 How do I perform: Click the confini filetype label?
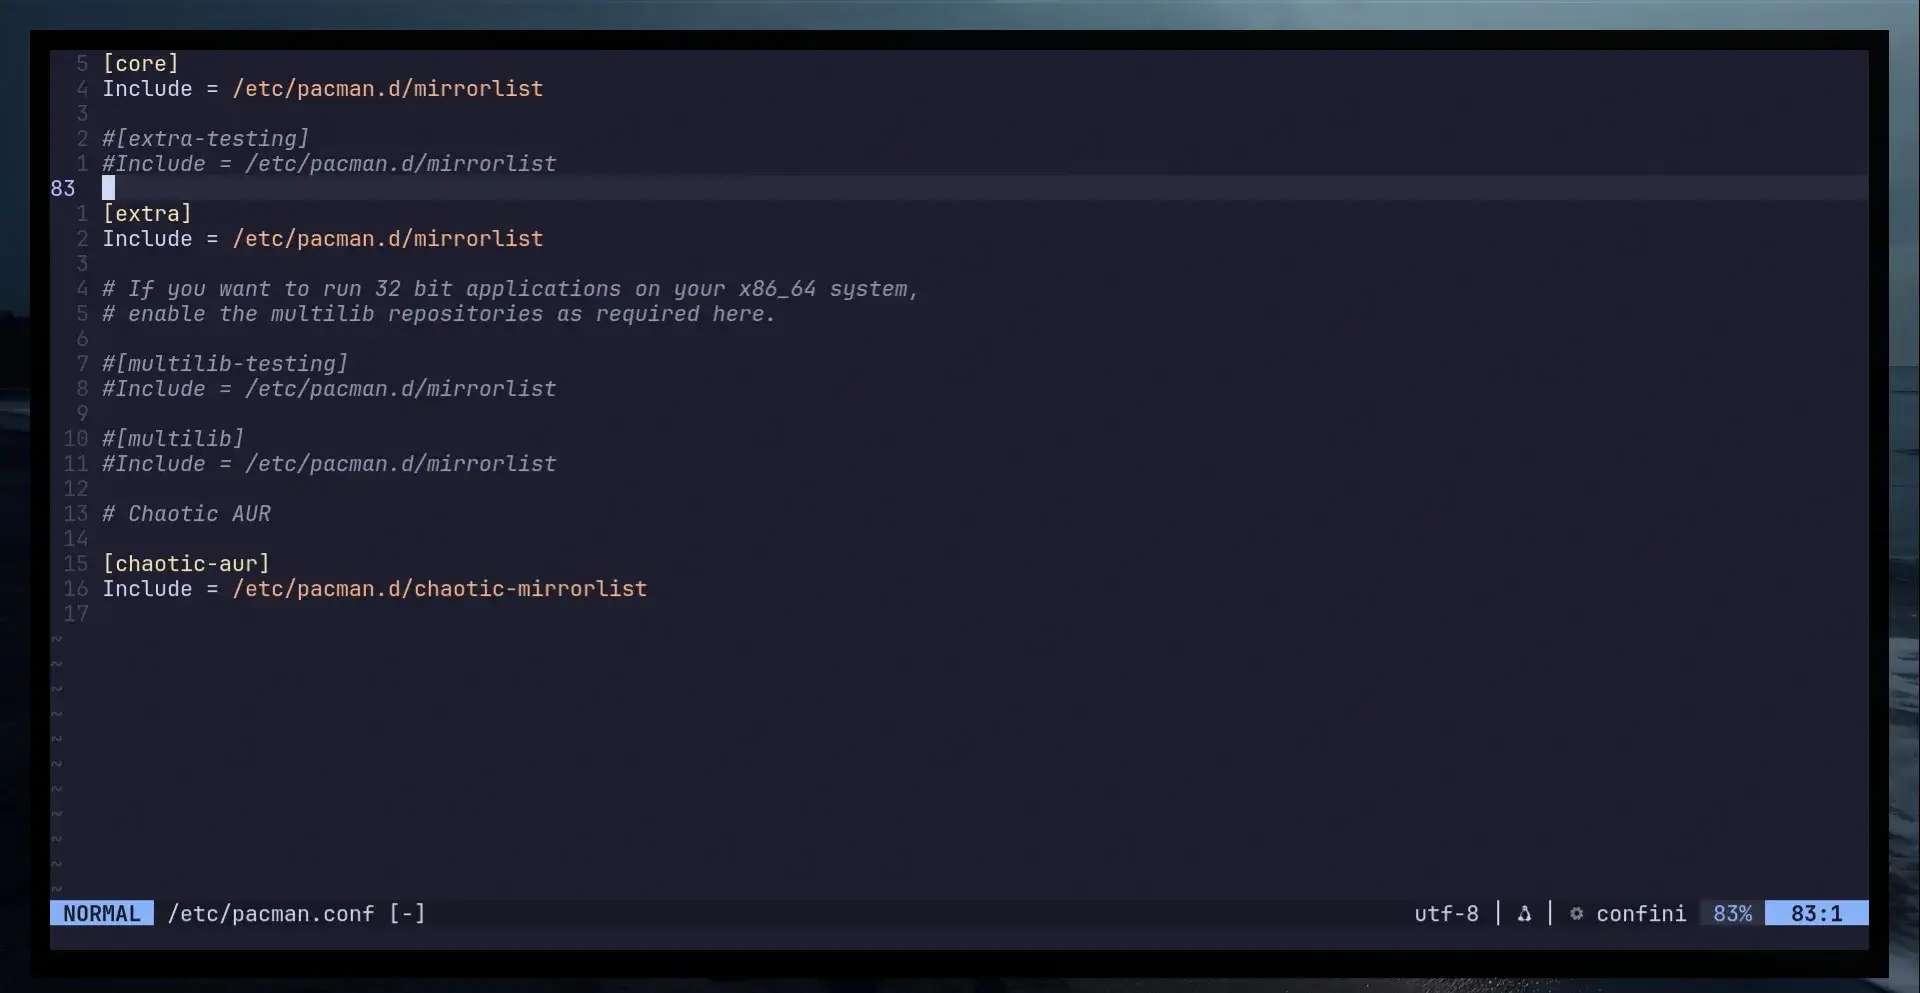[x=1639, y=913]
